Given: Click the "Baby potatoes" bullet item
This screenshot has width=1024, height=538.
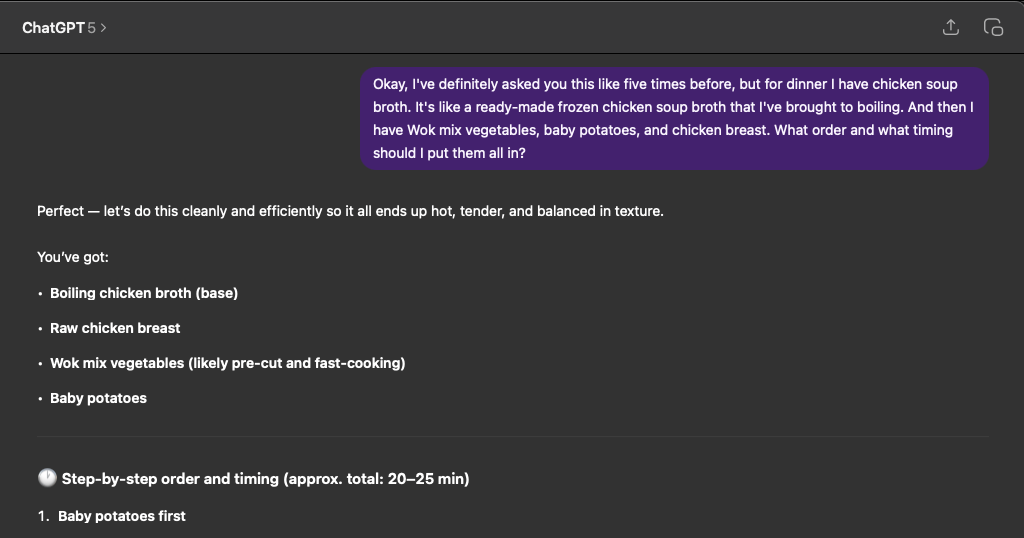Looking at the screenshot, I should pyautogui.click(x=98, y=398).
